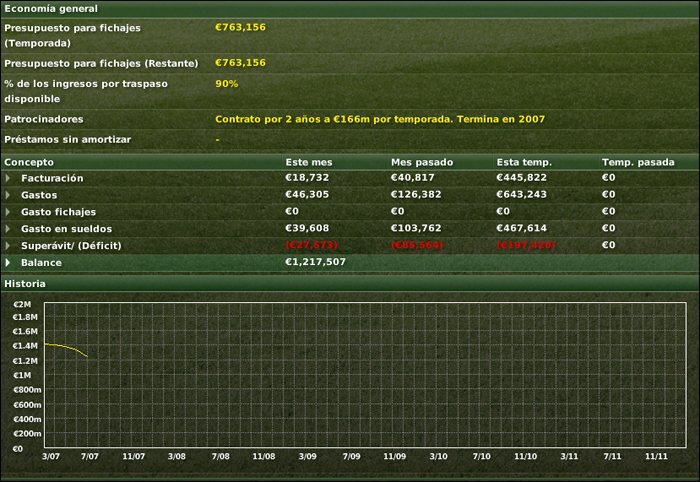Screen dimensions: 700x482
Task: Click Gastos last month value €126,382
Action: 416,195
